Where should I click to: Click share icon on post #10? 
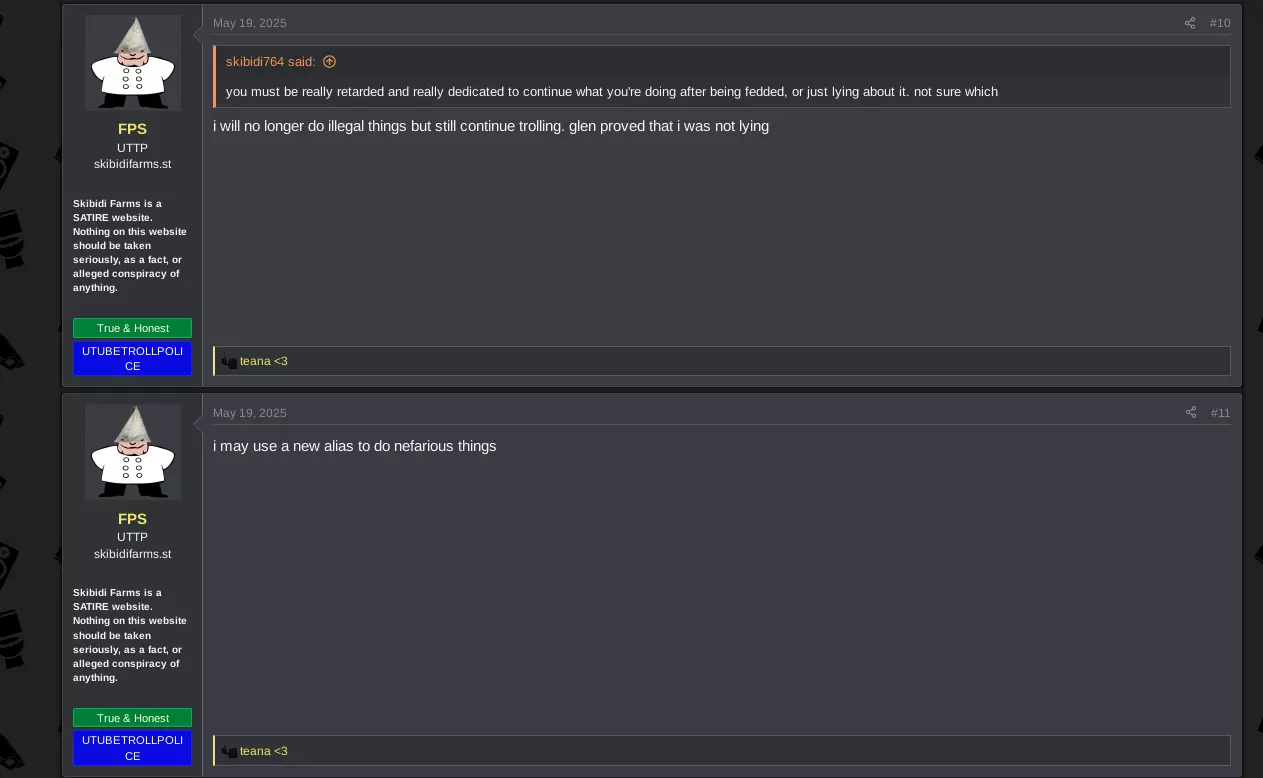tap(1190, 23)
